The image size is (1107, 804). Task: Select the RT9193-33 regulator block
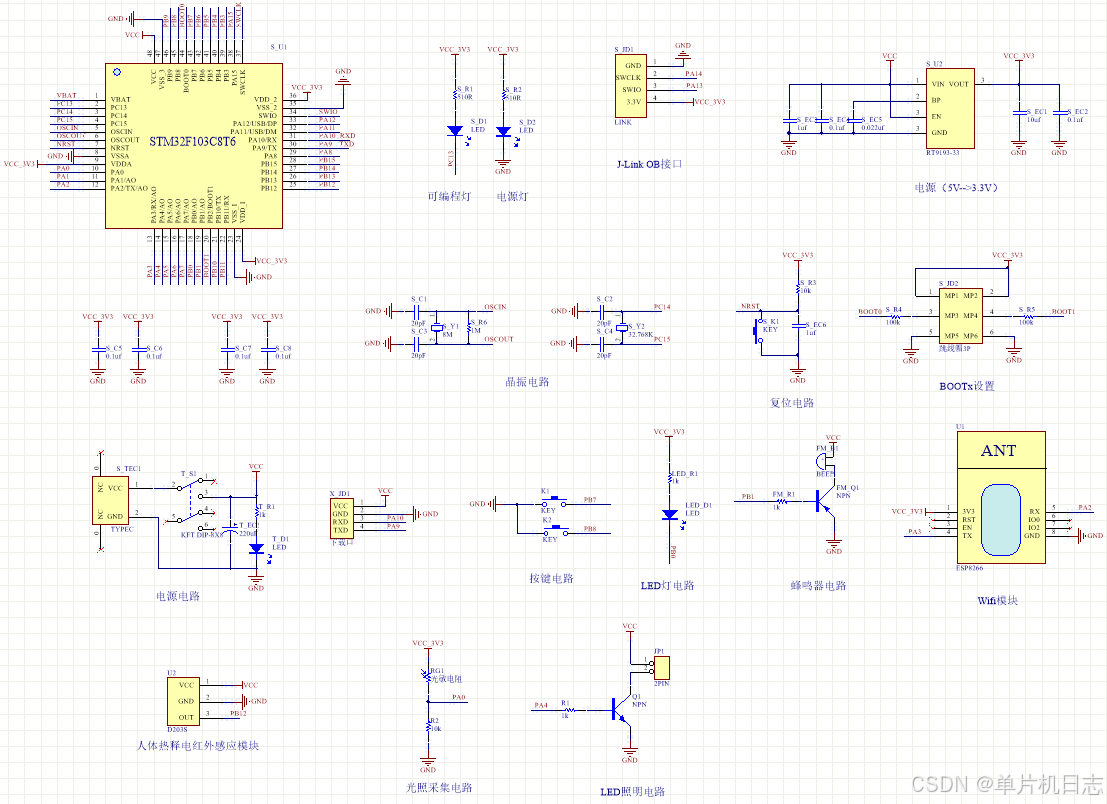click(x=950, y=108)
